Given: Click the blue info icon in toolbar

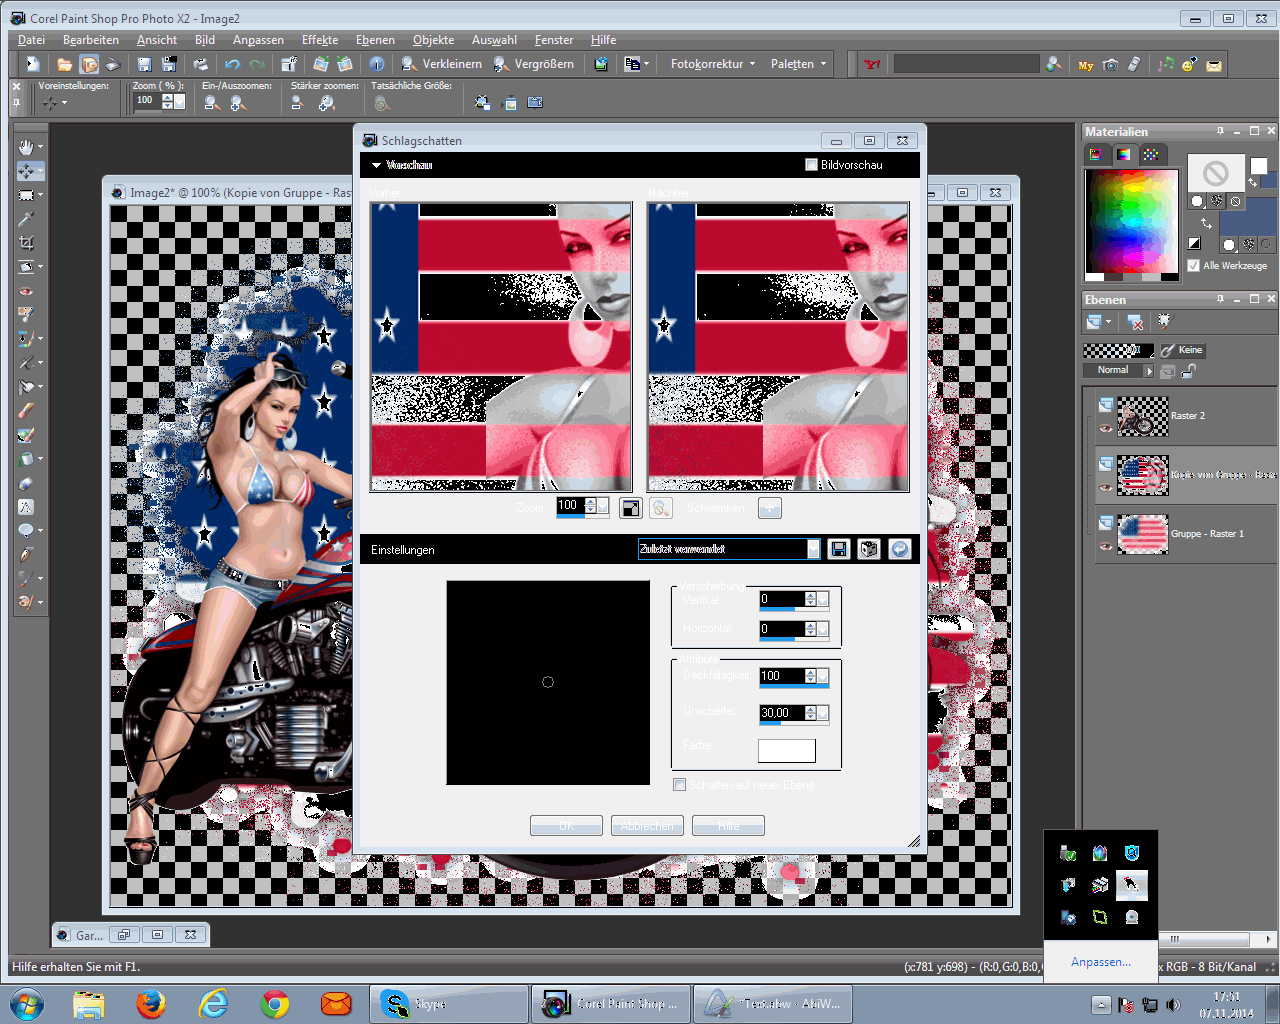Looking at the screenshot, I should click(377, 64).
